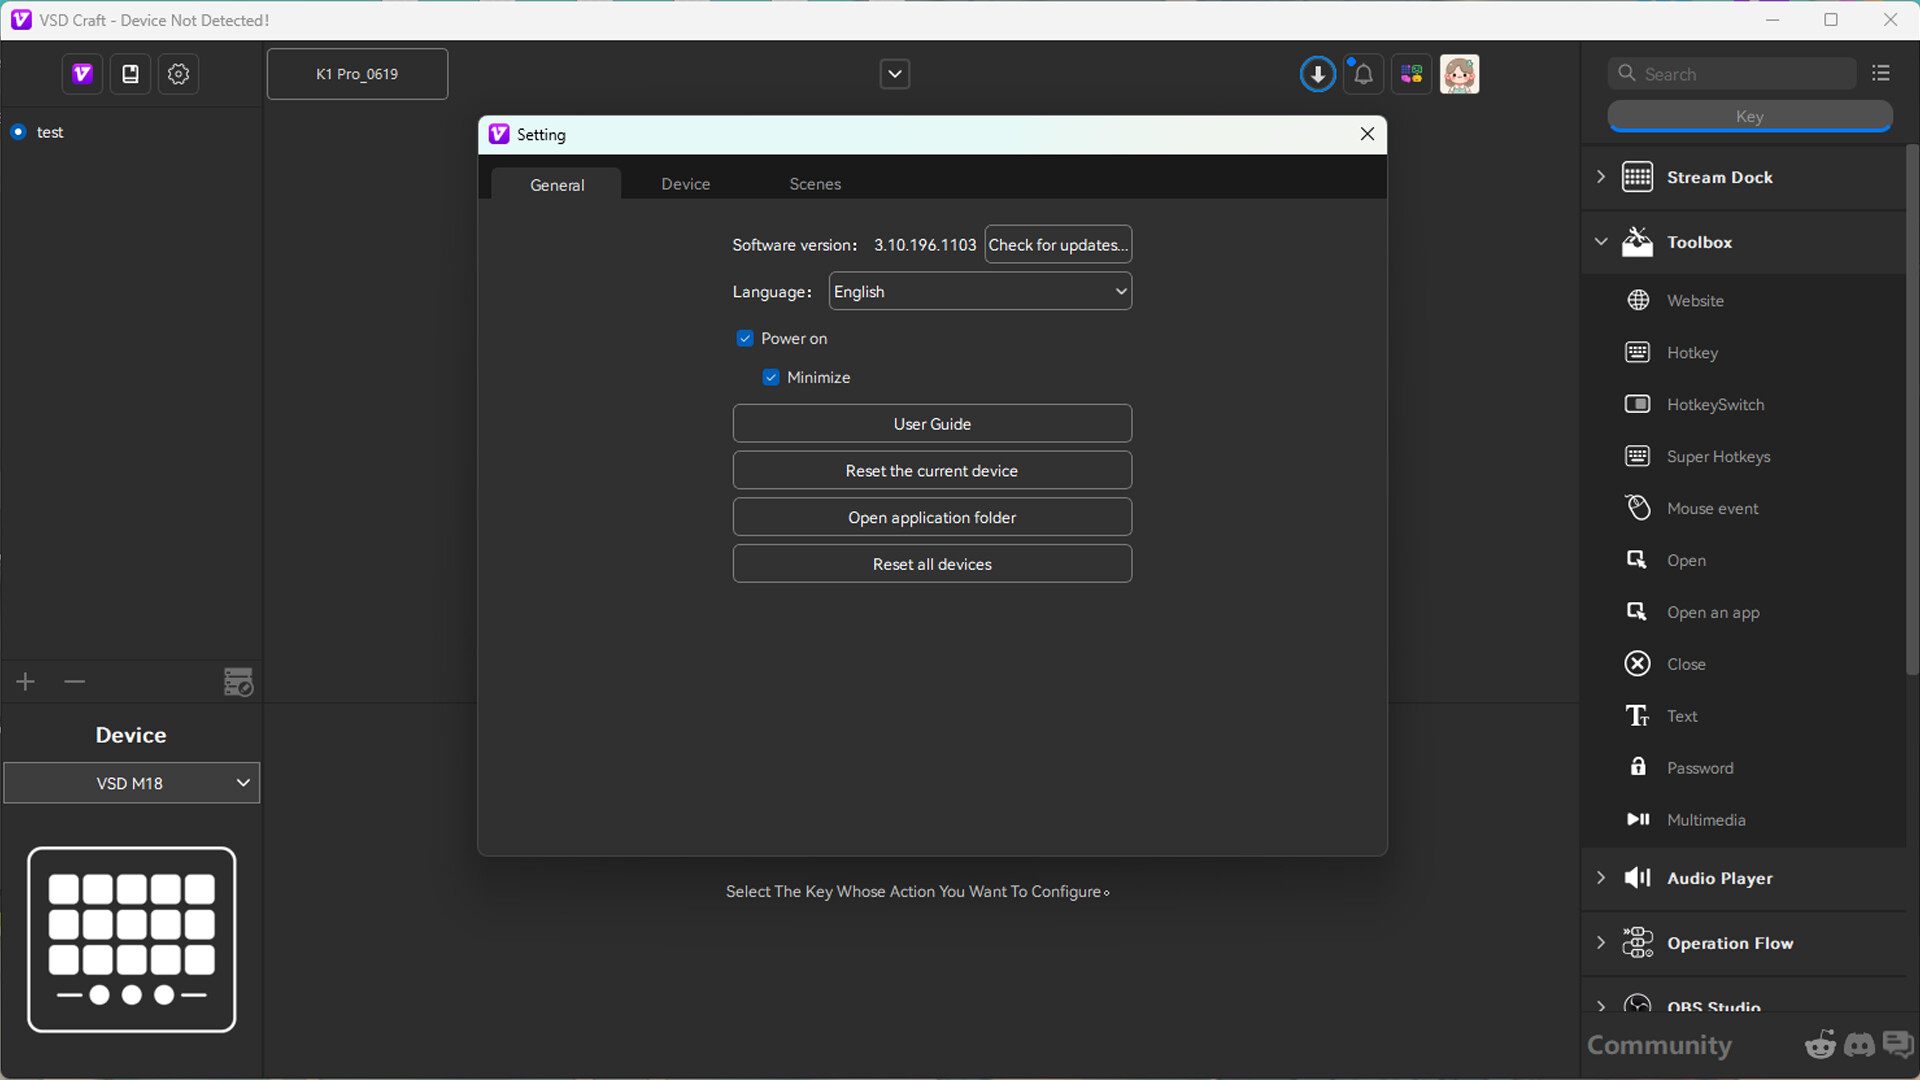1920x1080 pixels.
Task: Open the Text action in Toolbox
Action: [1682, 715]
